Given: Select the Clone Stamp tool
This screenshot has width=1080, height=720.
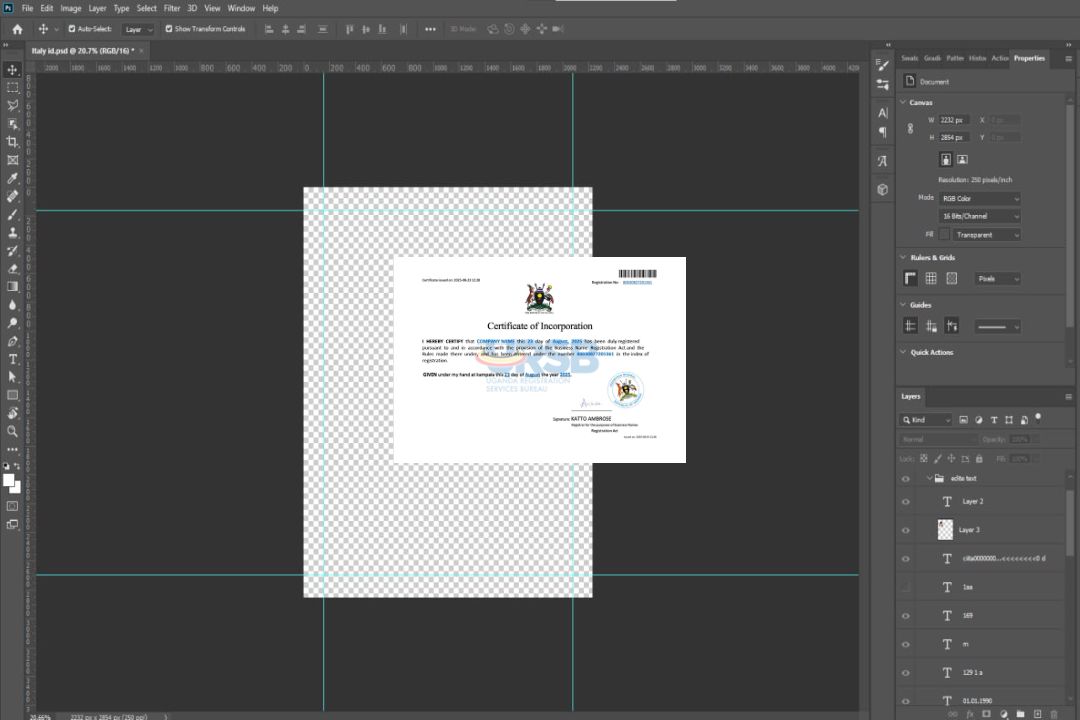Looking at the screenshot, I should [x=13, y=232].
